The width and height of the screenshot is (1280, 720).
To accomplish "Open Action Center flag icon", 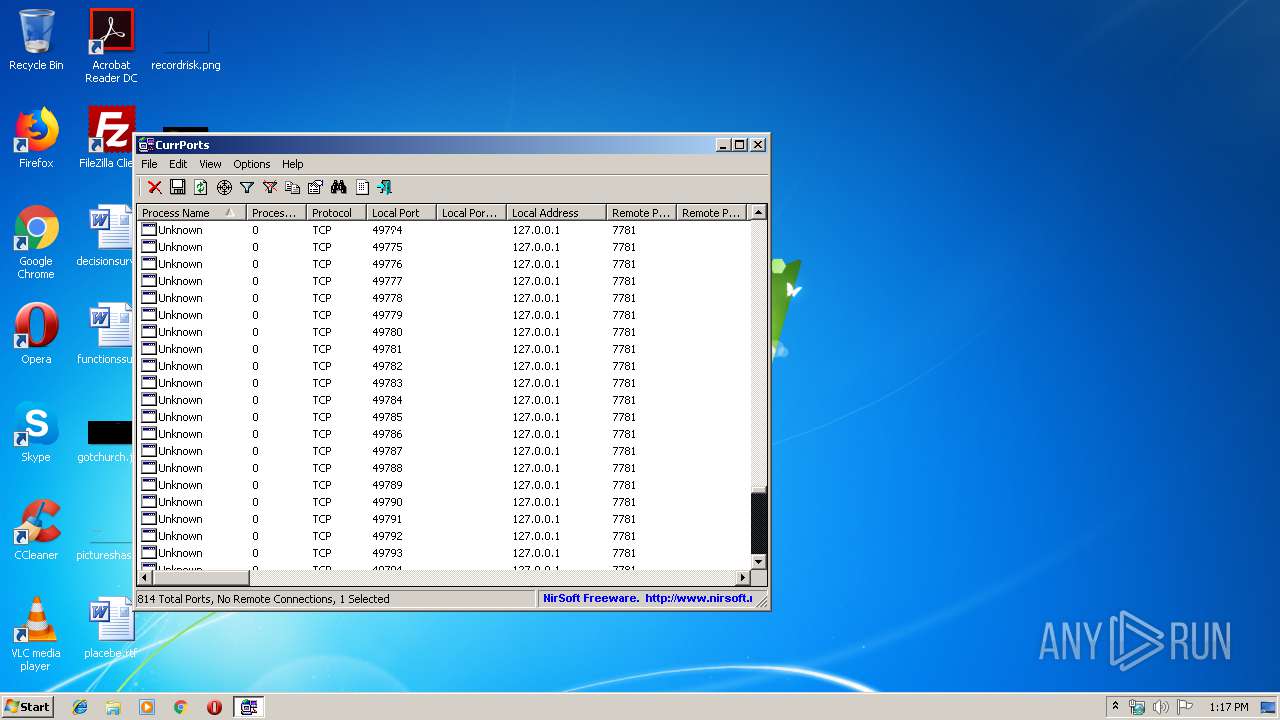I will coord(1185,707).
